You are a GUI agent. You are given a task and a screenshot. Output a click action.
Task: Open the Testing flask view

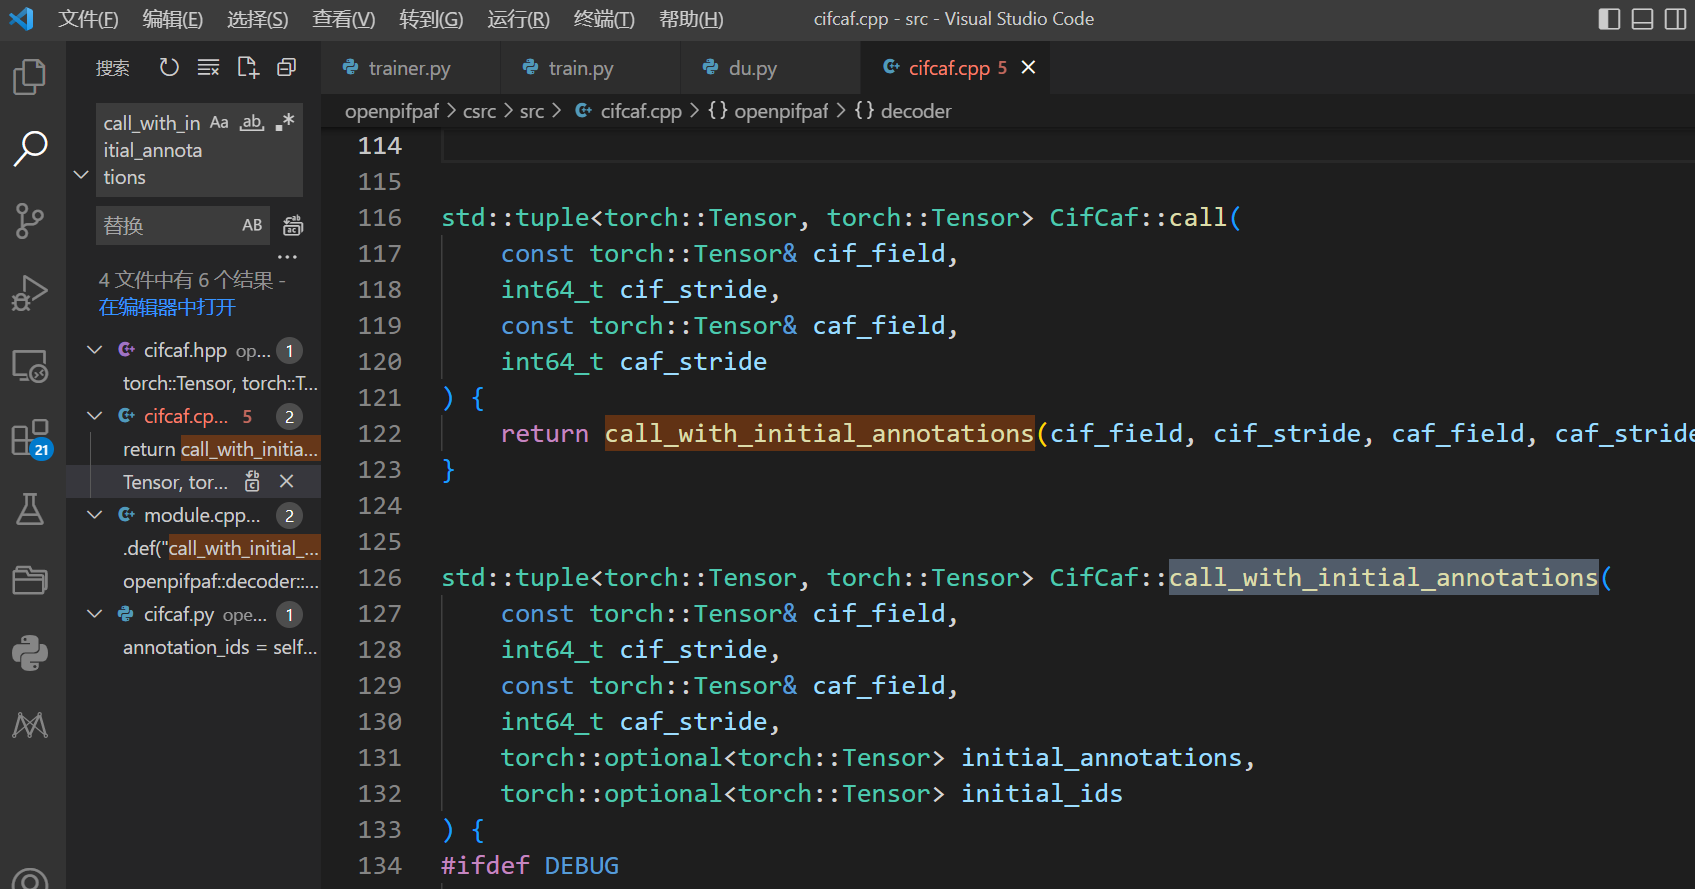pos(30,509)
